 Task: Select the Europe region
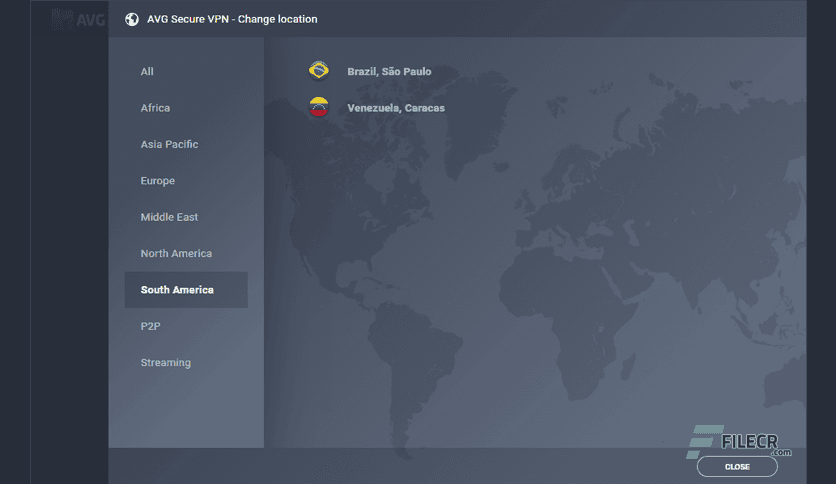(158, 181)
